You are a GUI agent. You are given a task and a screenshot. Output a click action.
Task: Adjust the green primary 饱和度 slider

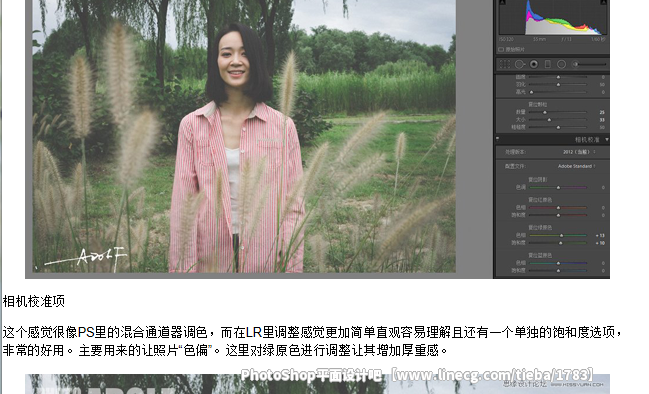tap(558, 243)
